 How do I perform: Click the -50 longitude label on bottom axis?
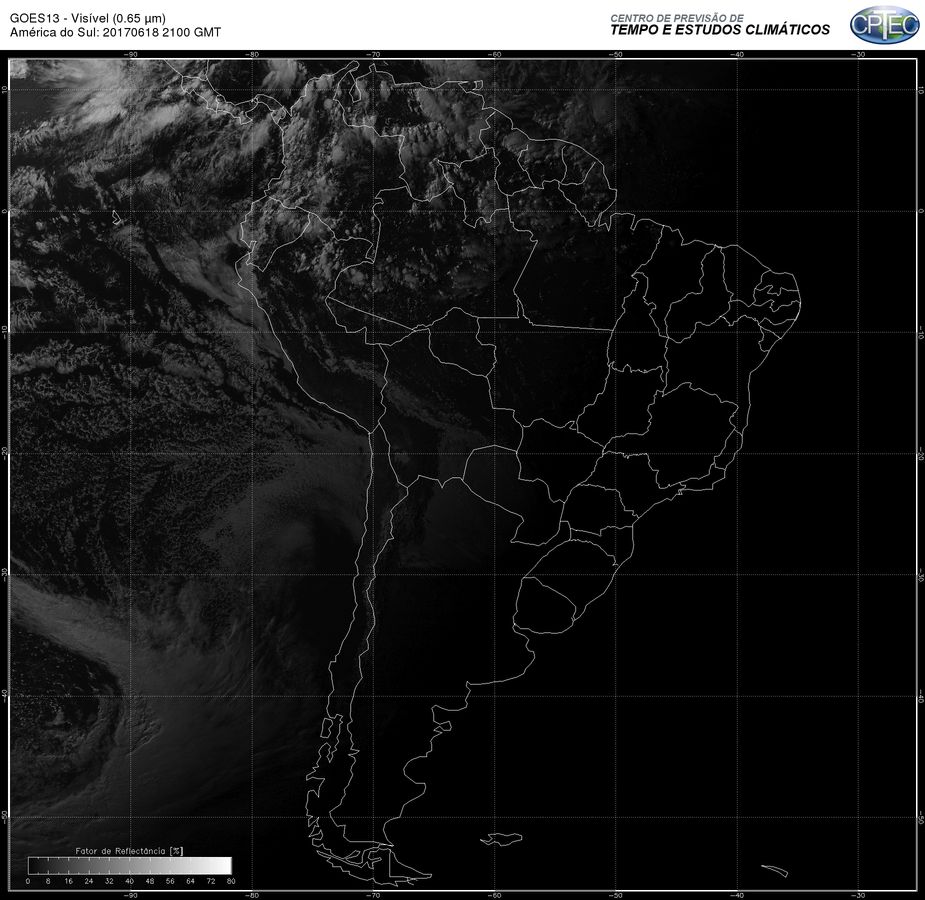click(x=615, y=895)
